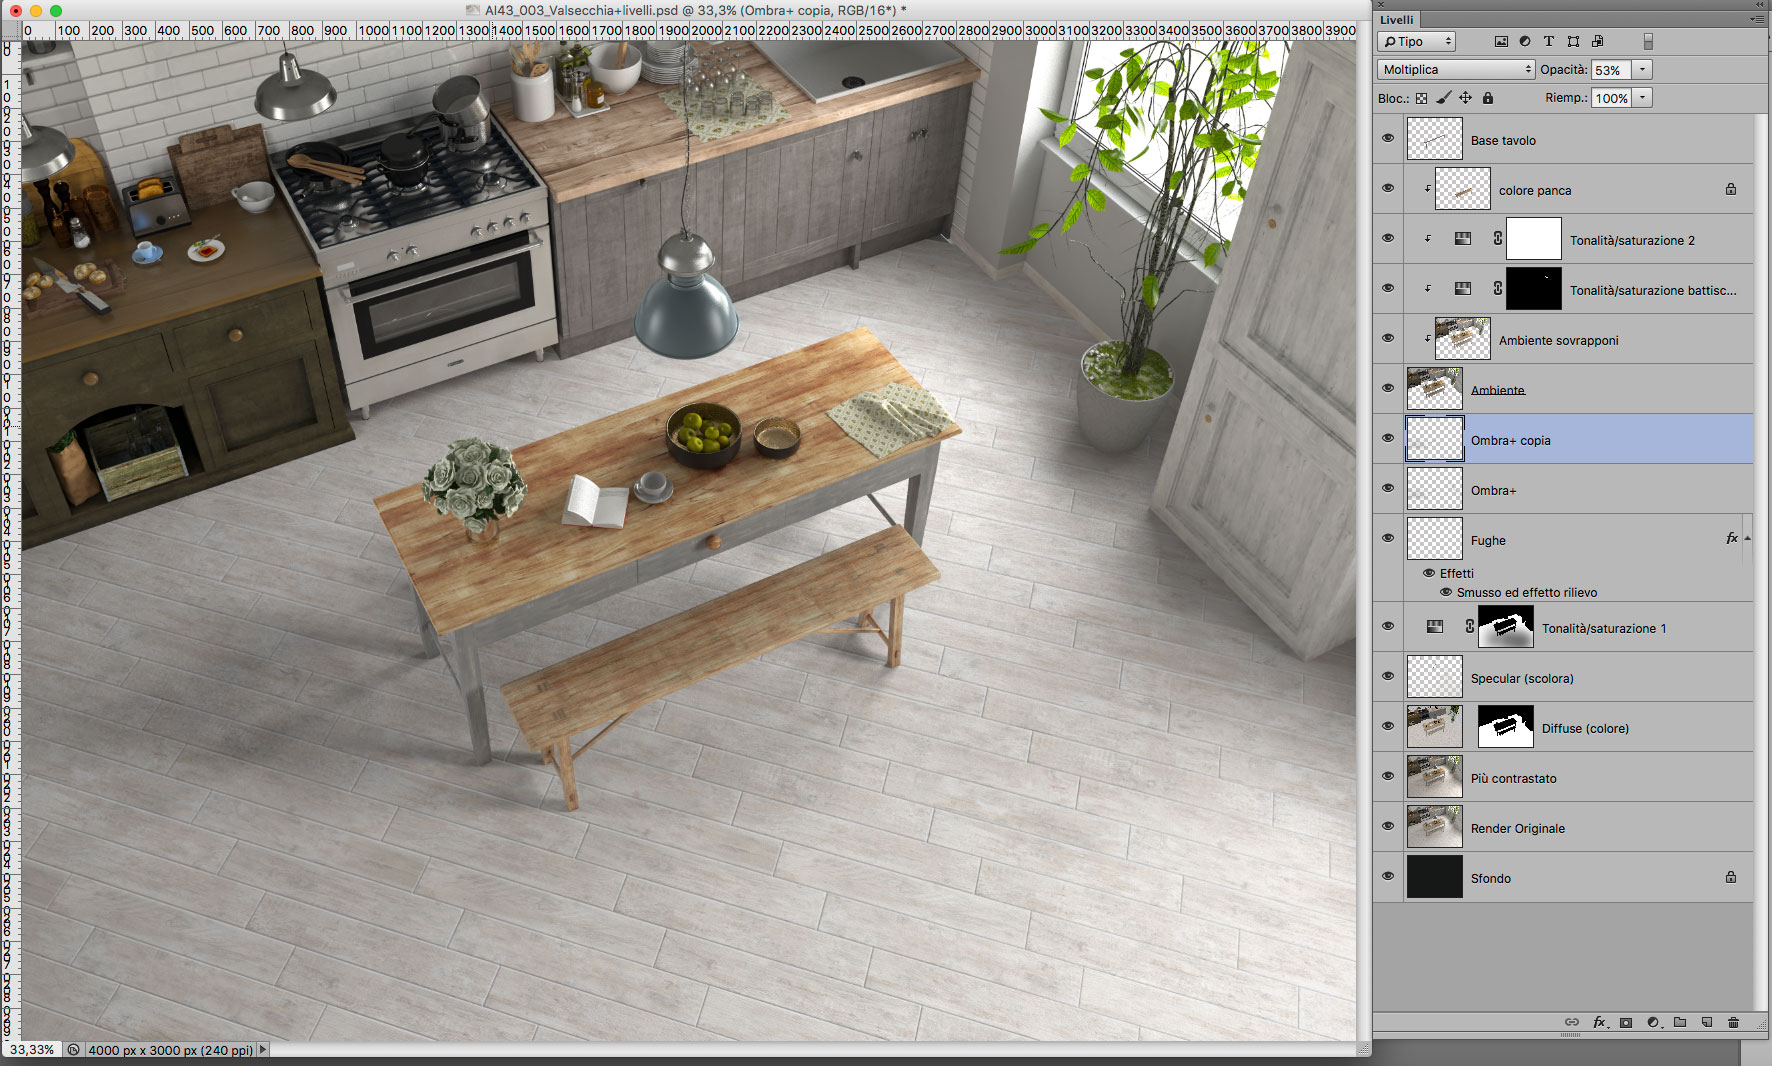Viewport: 1772px width, 1066px height.
Task: Toggle visibility of Ombra+ copia layer
Action: point(1388,439)
